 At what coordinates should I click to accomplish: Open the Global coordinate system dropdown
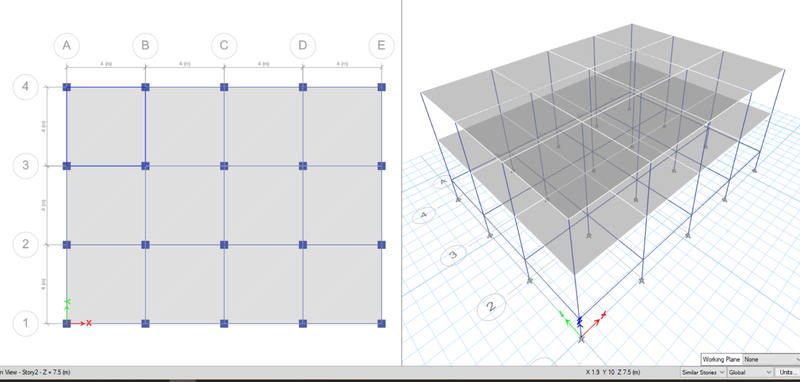click(751, 372)
